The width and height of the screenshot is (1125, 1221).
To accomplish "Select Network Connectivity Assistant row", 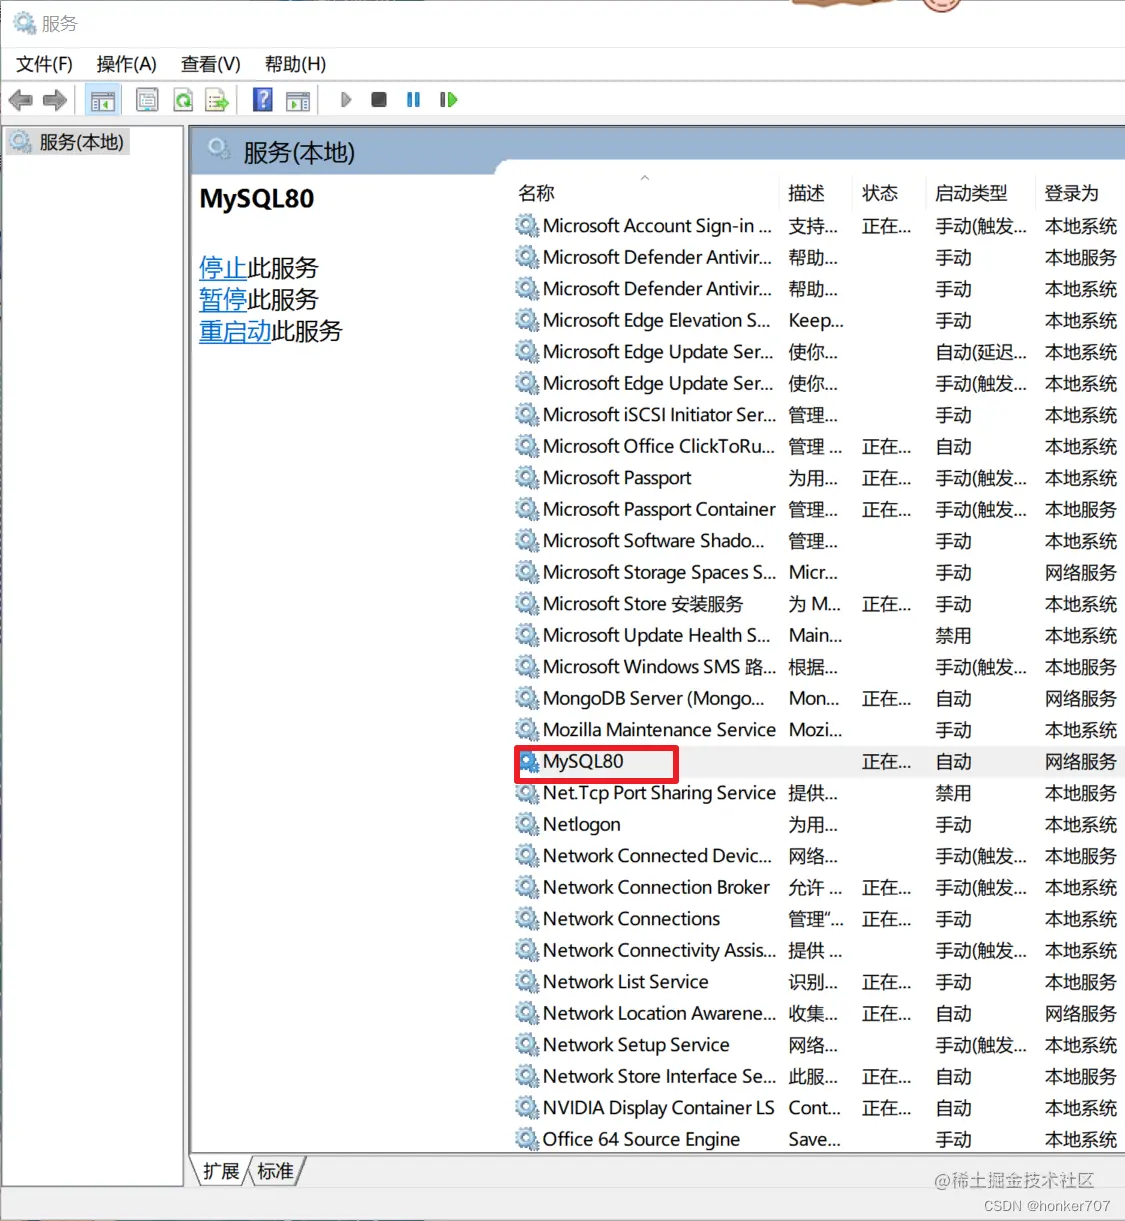I will (x=818, y=950).
